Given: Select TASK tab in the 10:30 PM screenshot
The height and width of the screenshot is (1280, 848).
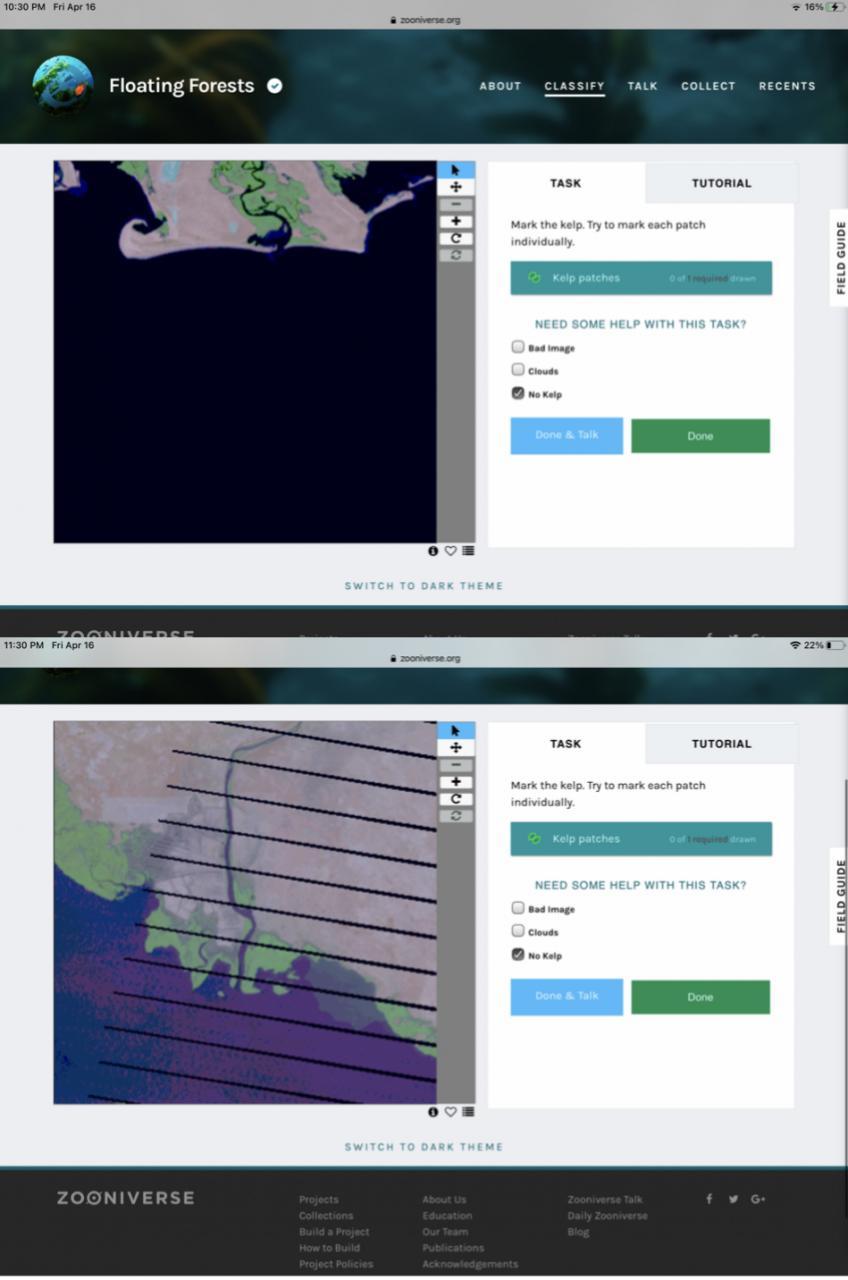Looking at the screenshot, I should [x=565, y=183].
